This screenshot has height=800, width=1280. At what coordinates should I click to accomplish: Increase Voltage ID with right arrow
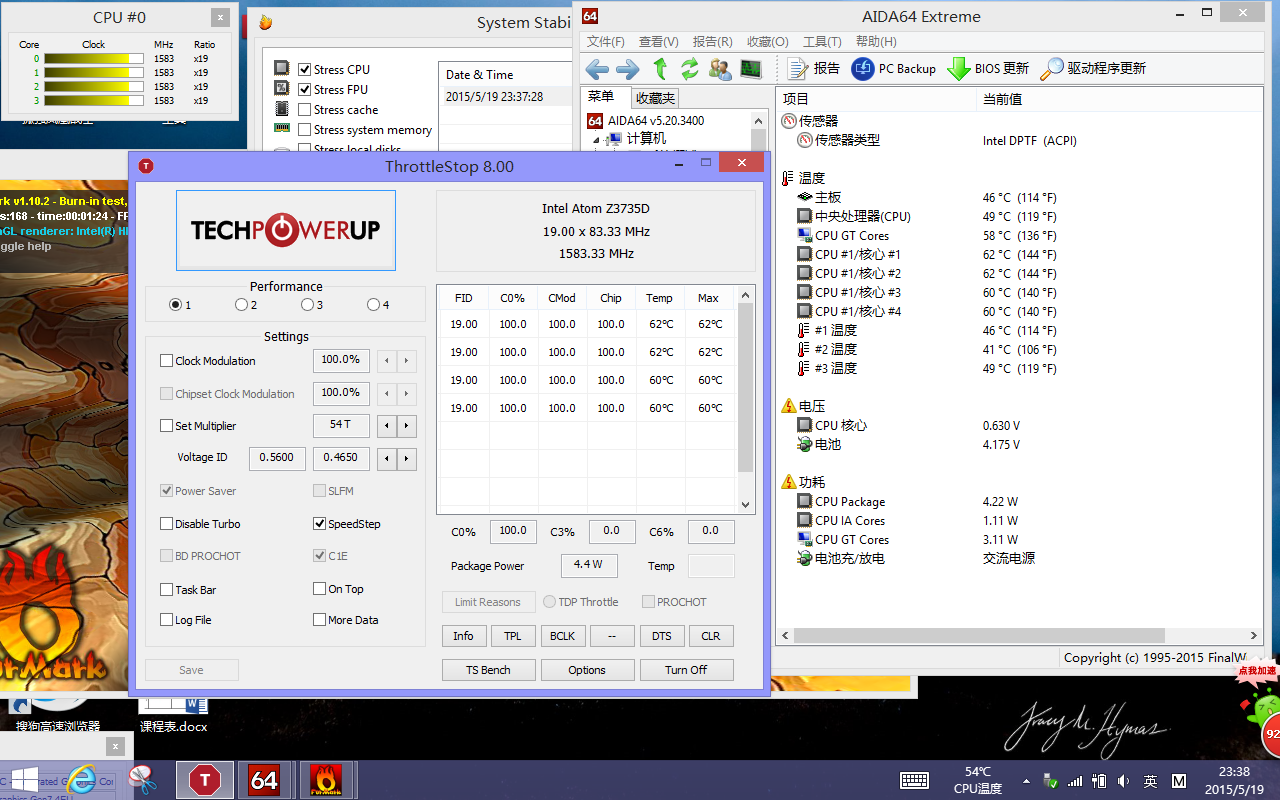pos(407,459)
